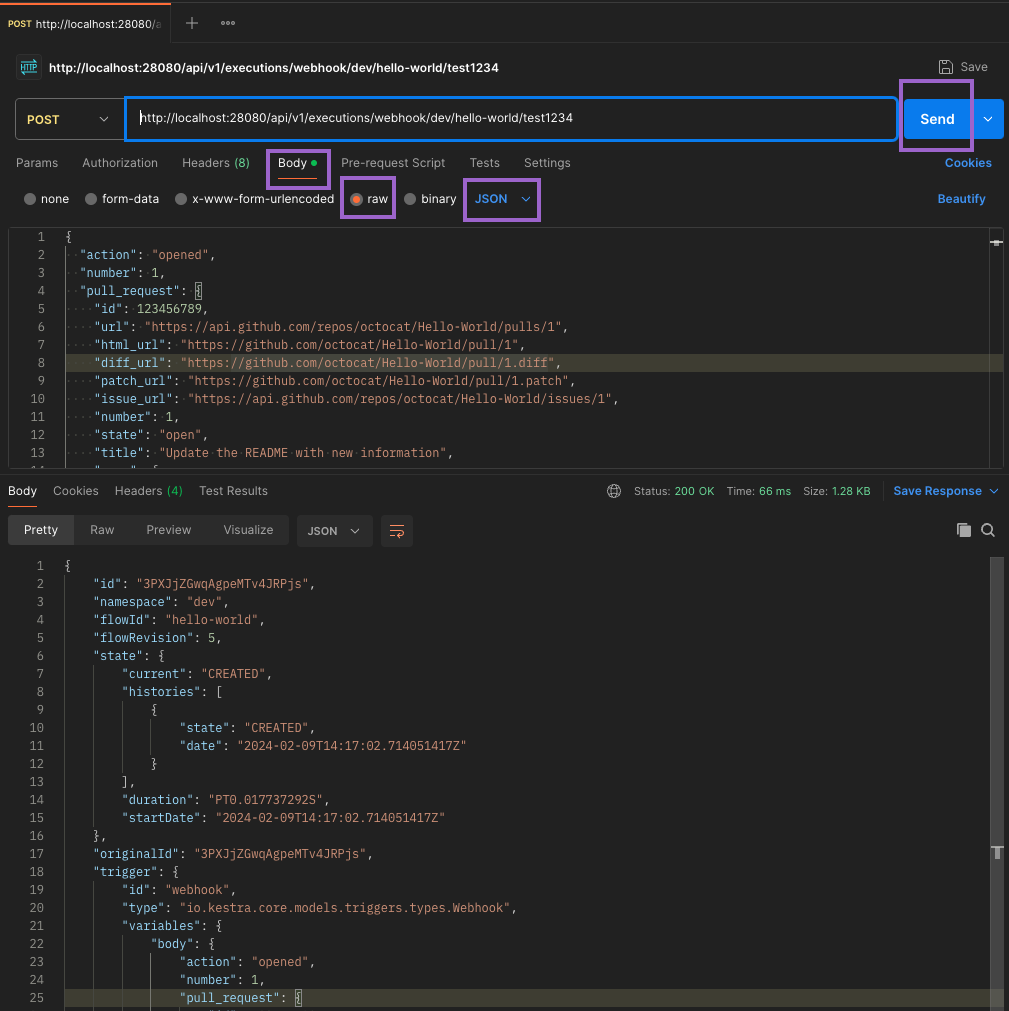Select the form-data body type
The image size is (1009, 1011).
click(121, 199)
